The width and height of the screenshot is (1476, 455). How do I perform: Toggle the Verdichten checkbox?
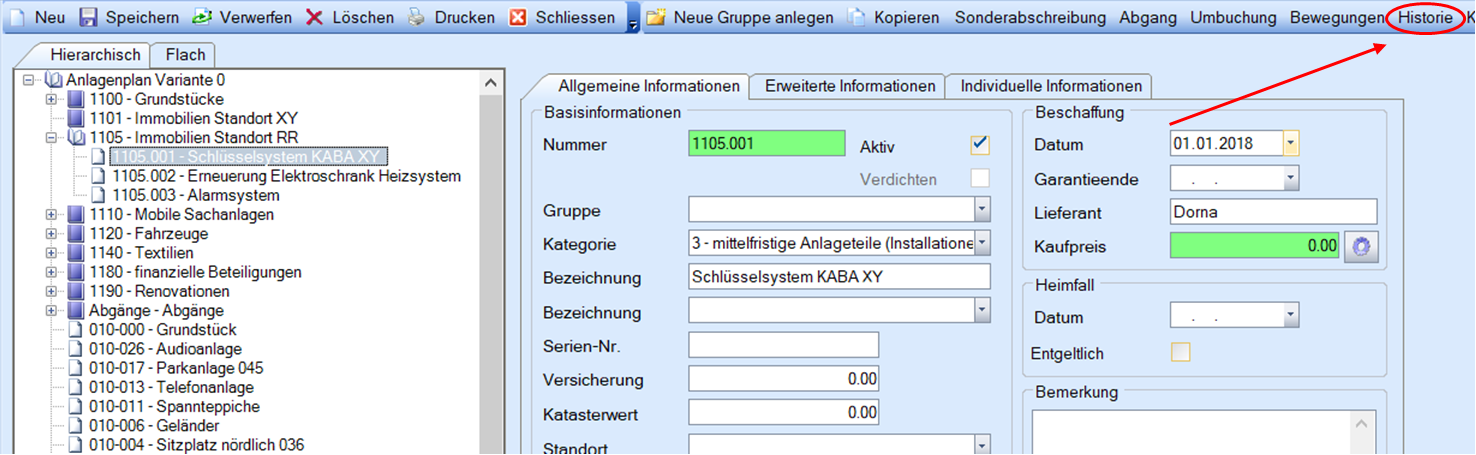(980, 179)
